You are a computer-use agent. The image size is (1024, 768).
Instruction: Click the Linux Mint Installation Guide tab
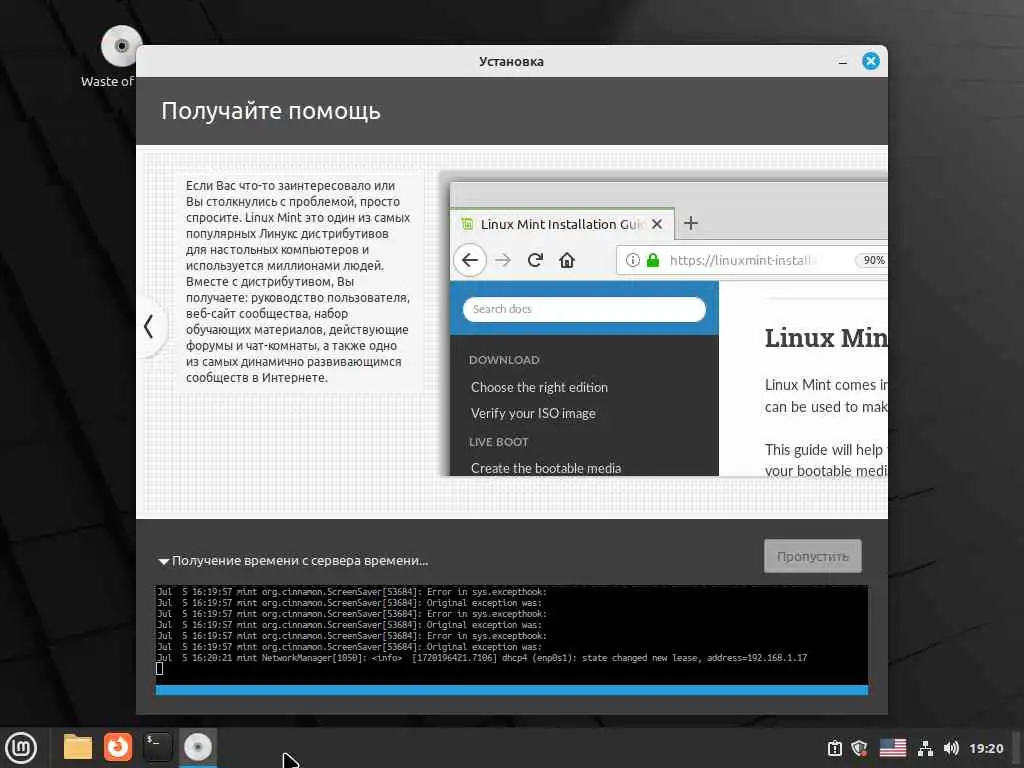click(562, 224)
